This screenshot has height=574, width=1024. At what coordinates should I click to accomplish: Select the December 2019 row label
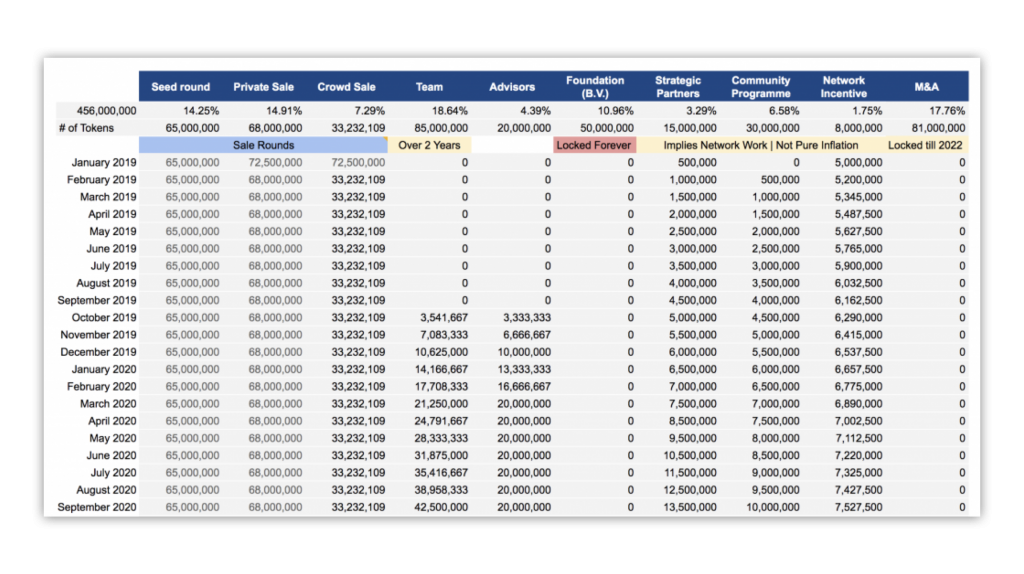click(x=98, y=352)
